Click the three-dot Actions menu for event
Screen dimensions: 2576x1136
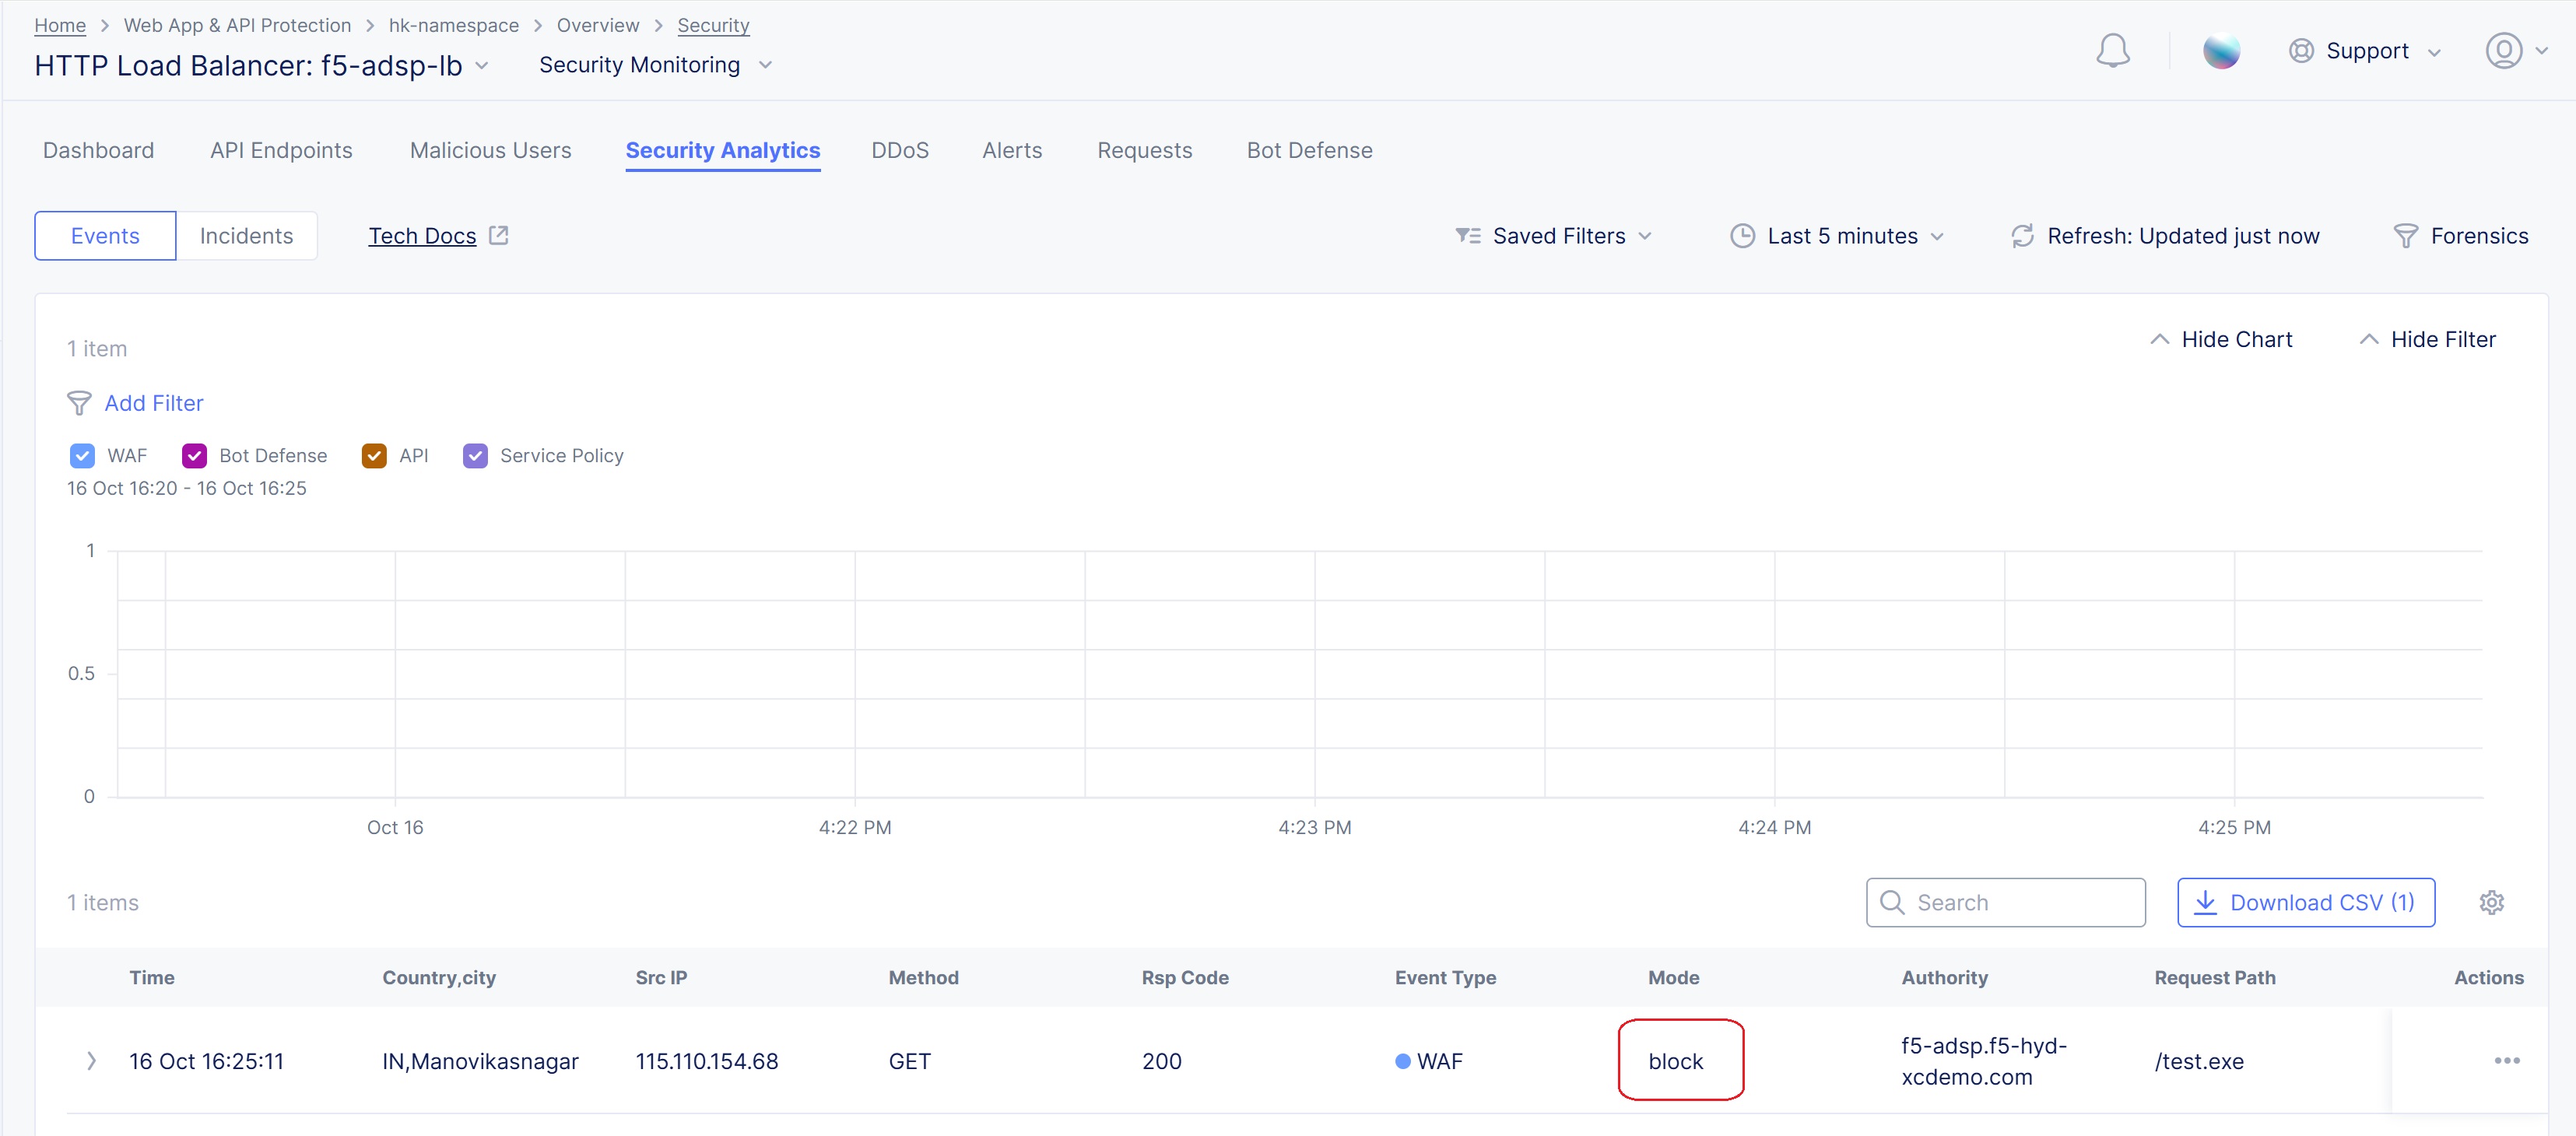tap(2506, 1060)
